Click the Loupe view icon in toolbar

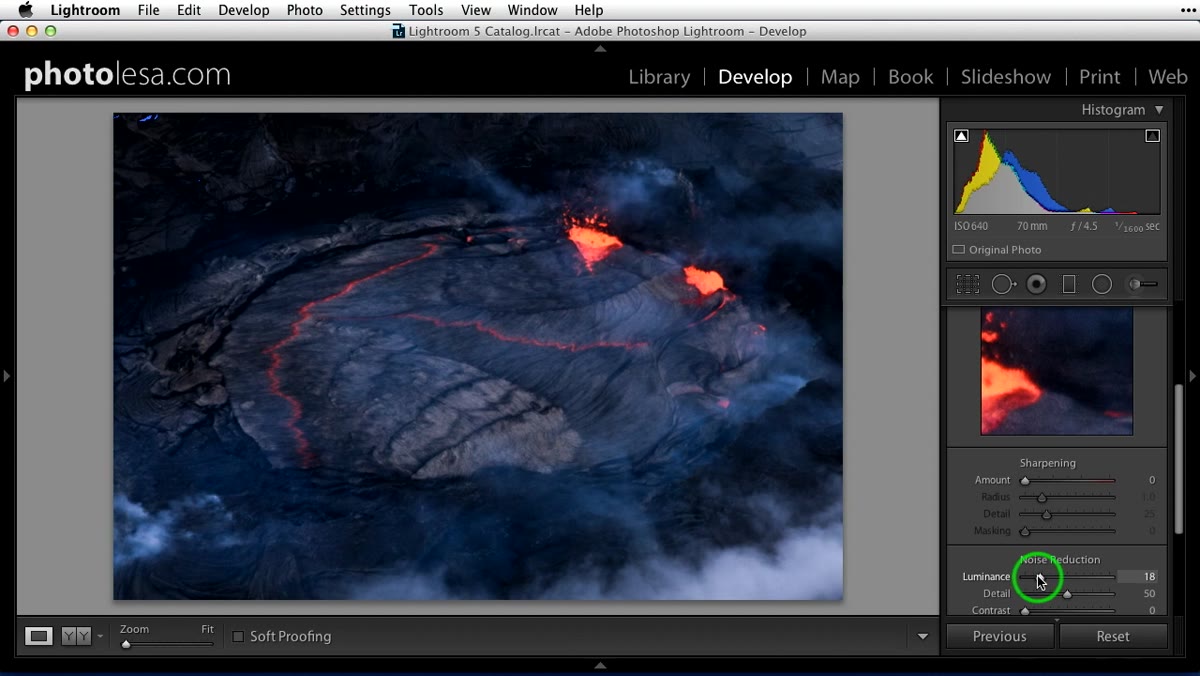(39, 636)
